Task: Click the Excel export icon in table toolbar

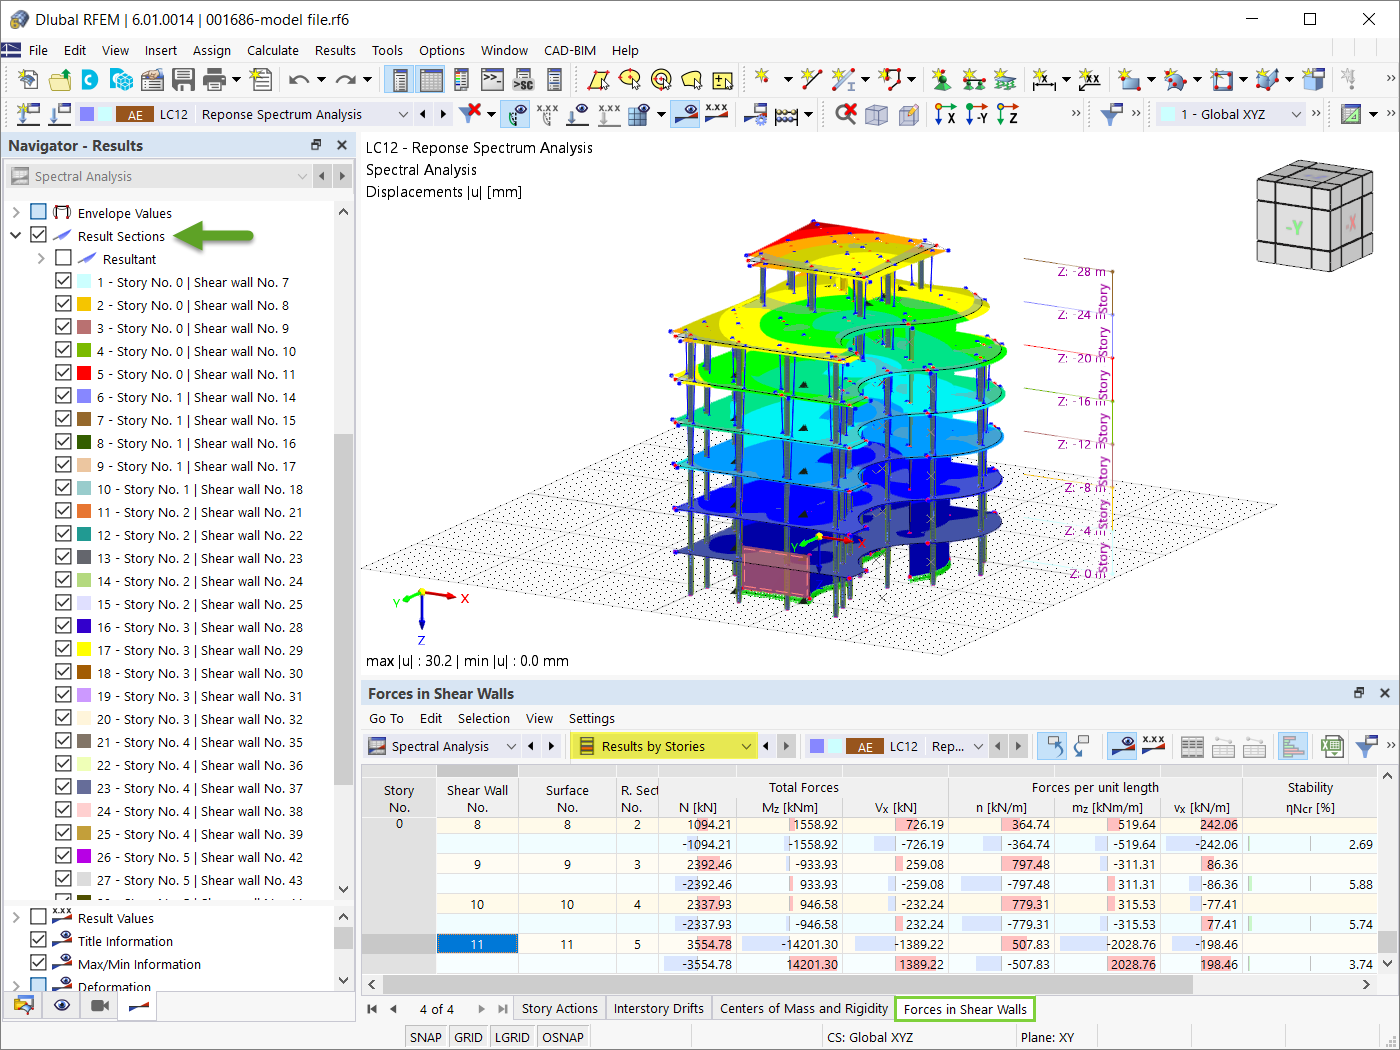Action: [1332, 746]
